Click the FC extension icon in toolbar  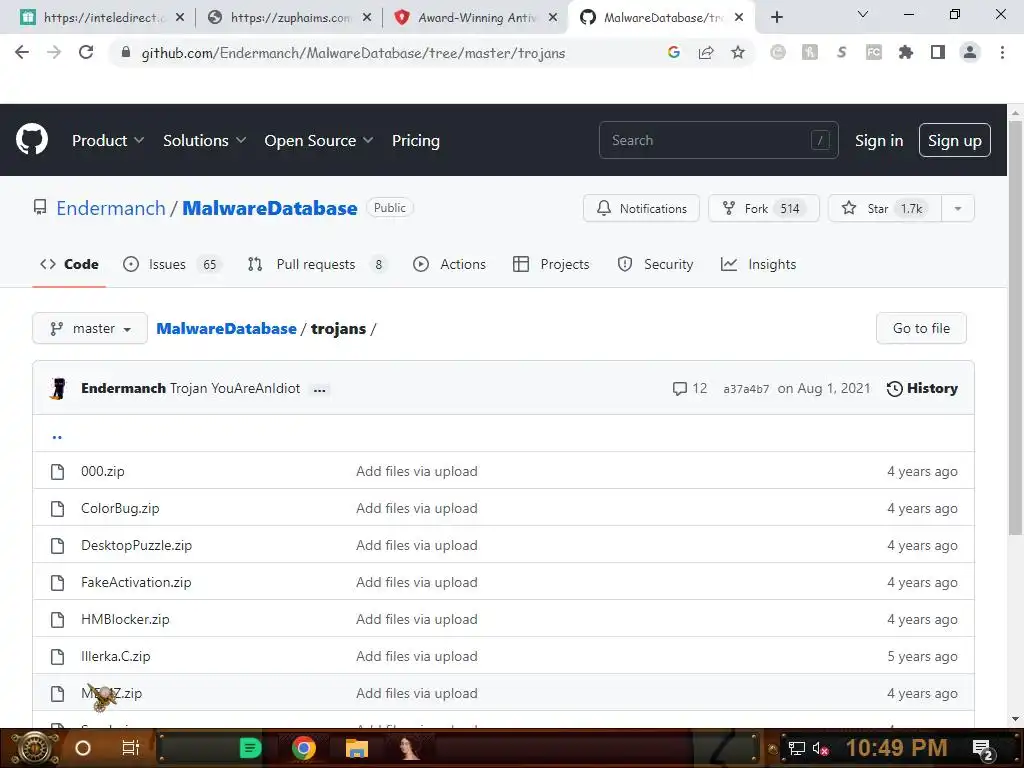coord(874,52)
